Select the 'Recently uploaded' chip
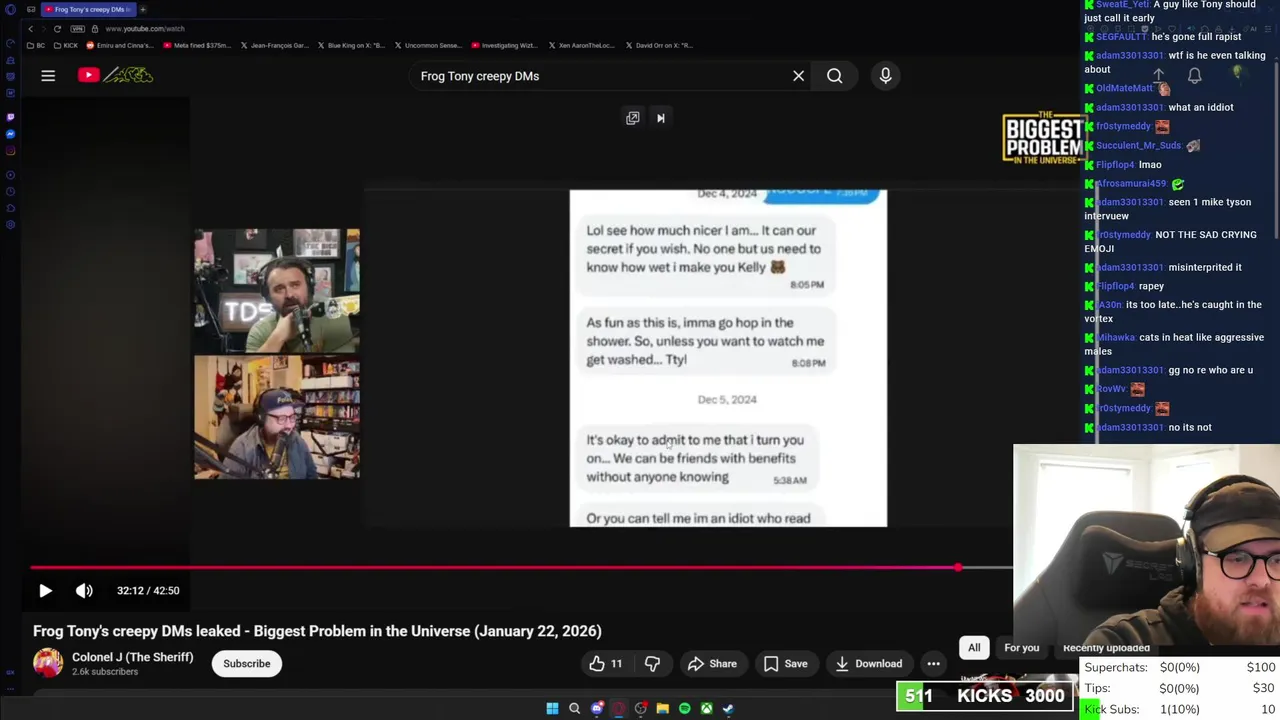 click(x=1106, y=648)
